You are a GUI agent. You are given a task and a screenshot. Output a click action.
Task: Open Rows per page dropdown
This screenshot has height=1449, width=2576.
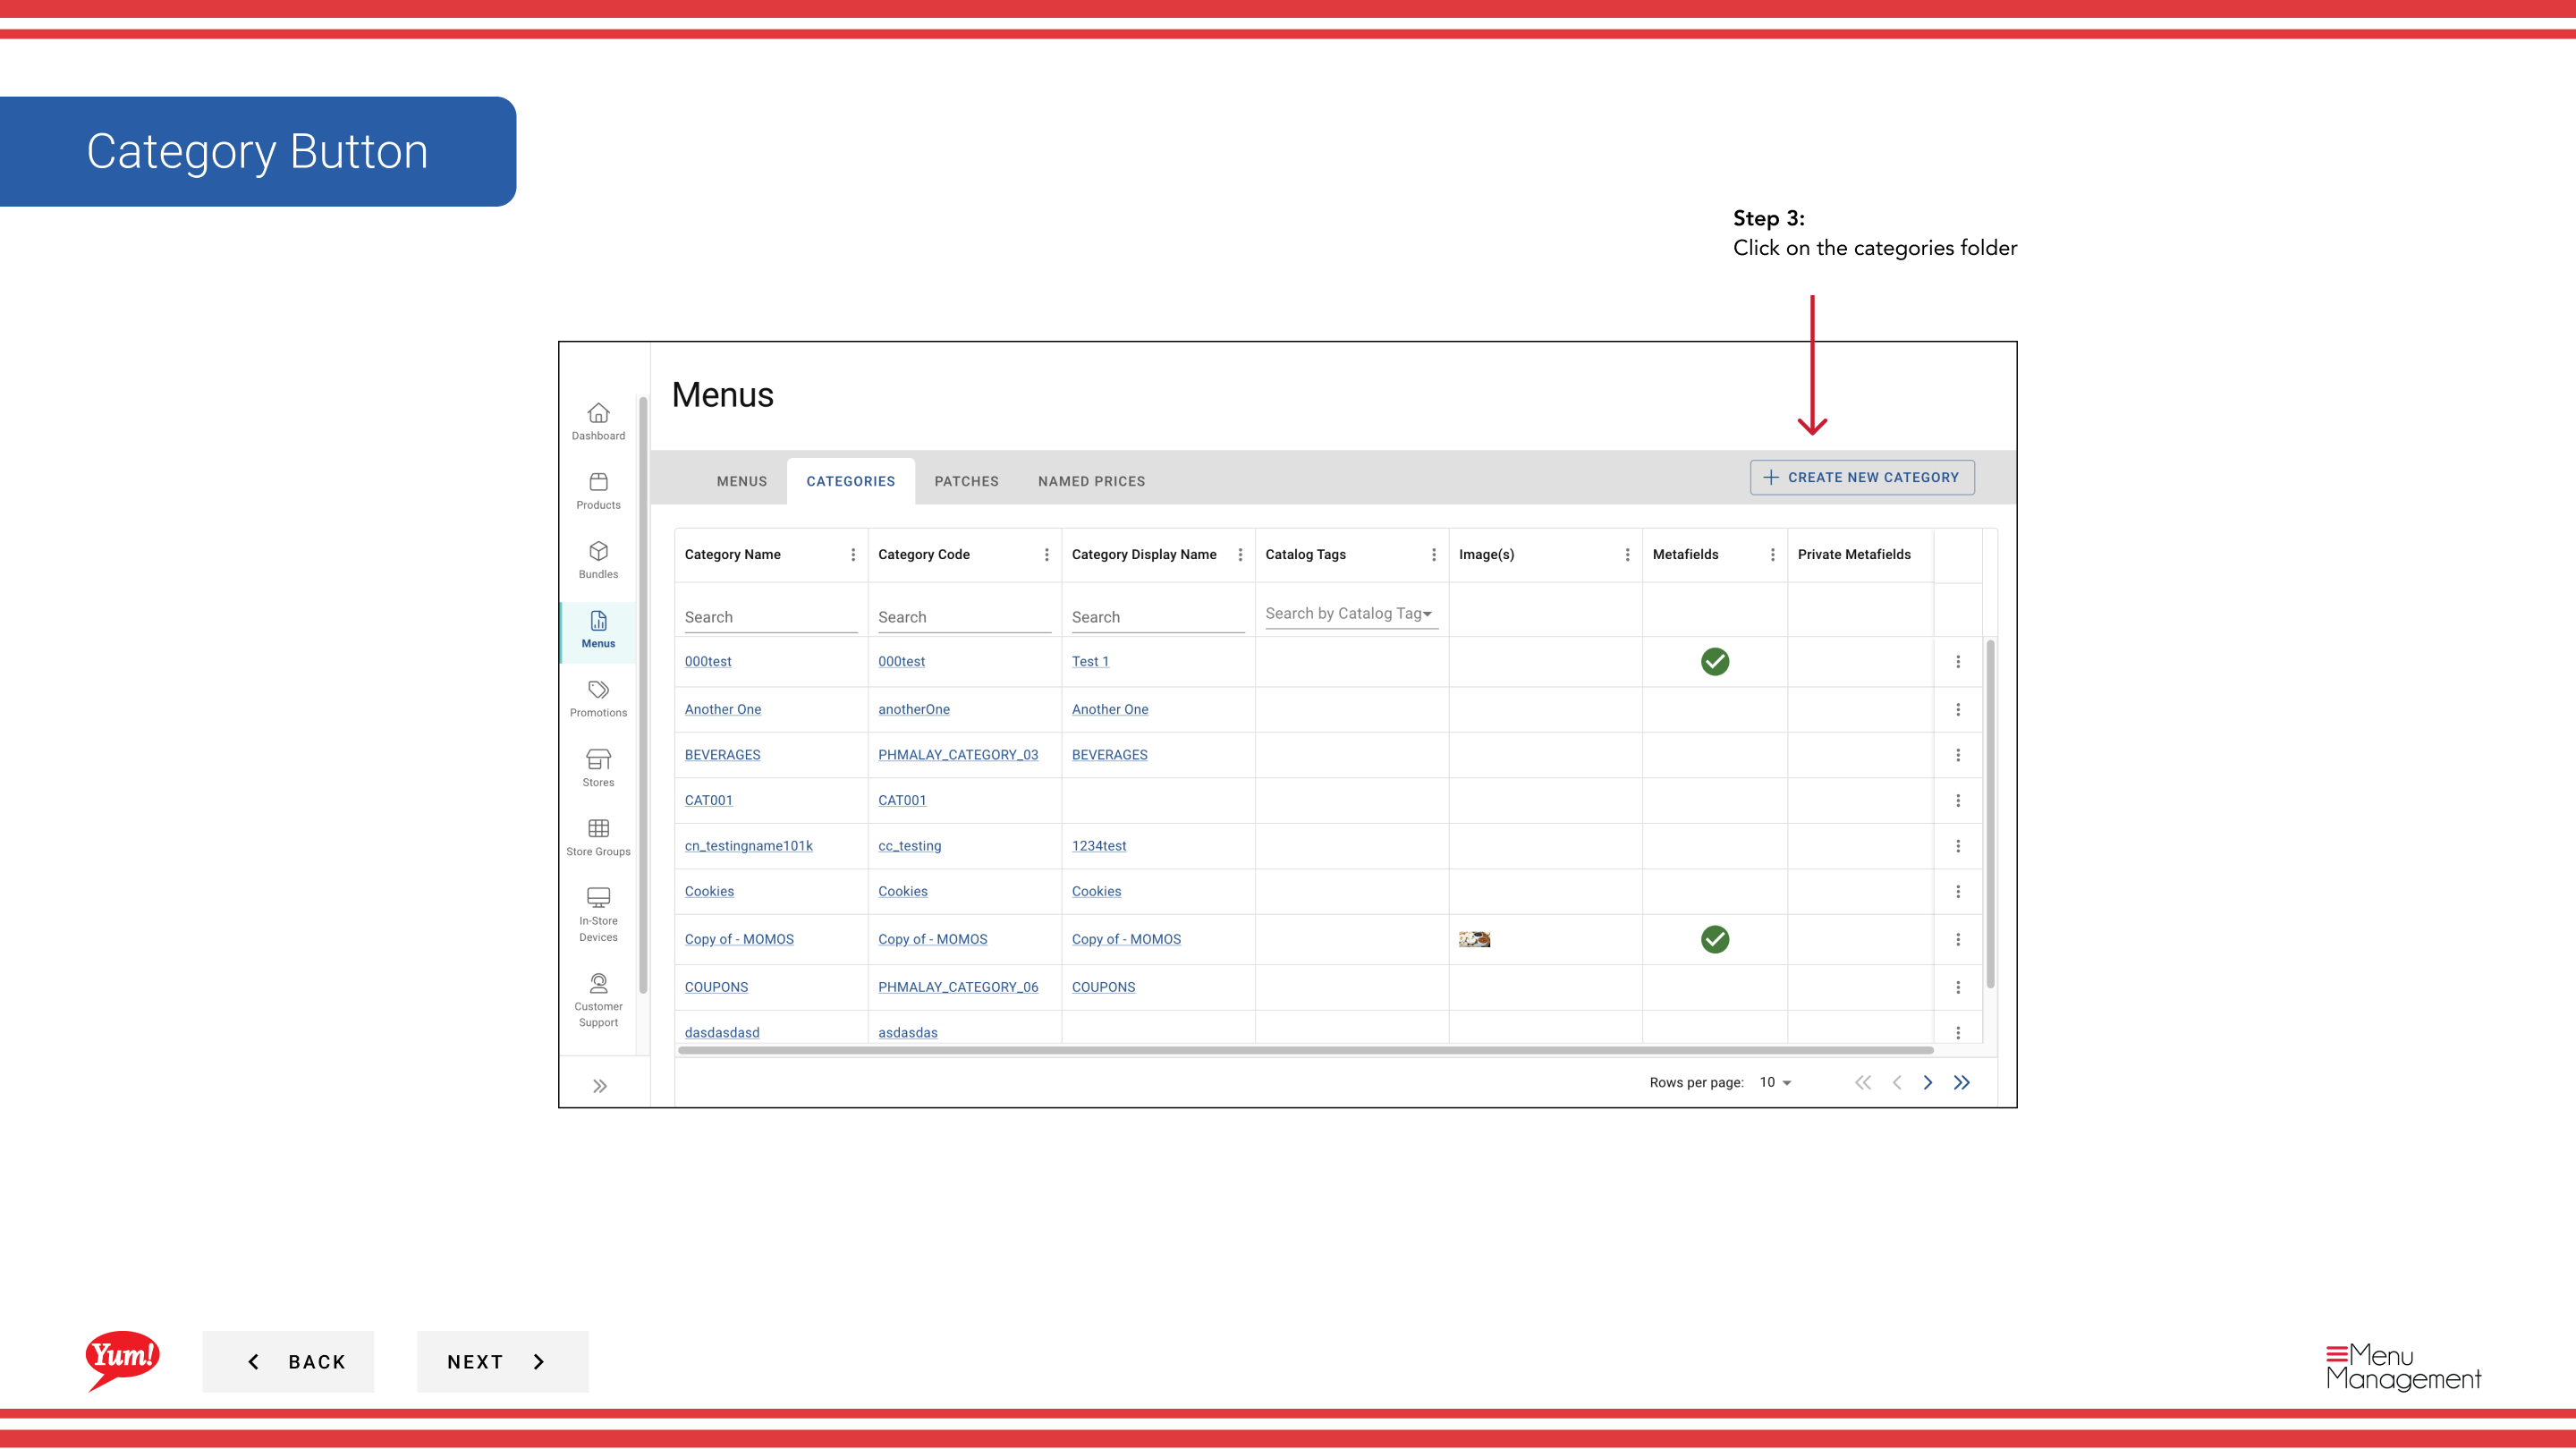pyautogui.click(x=1776, y=1082)
